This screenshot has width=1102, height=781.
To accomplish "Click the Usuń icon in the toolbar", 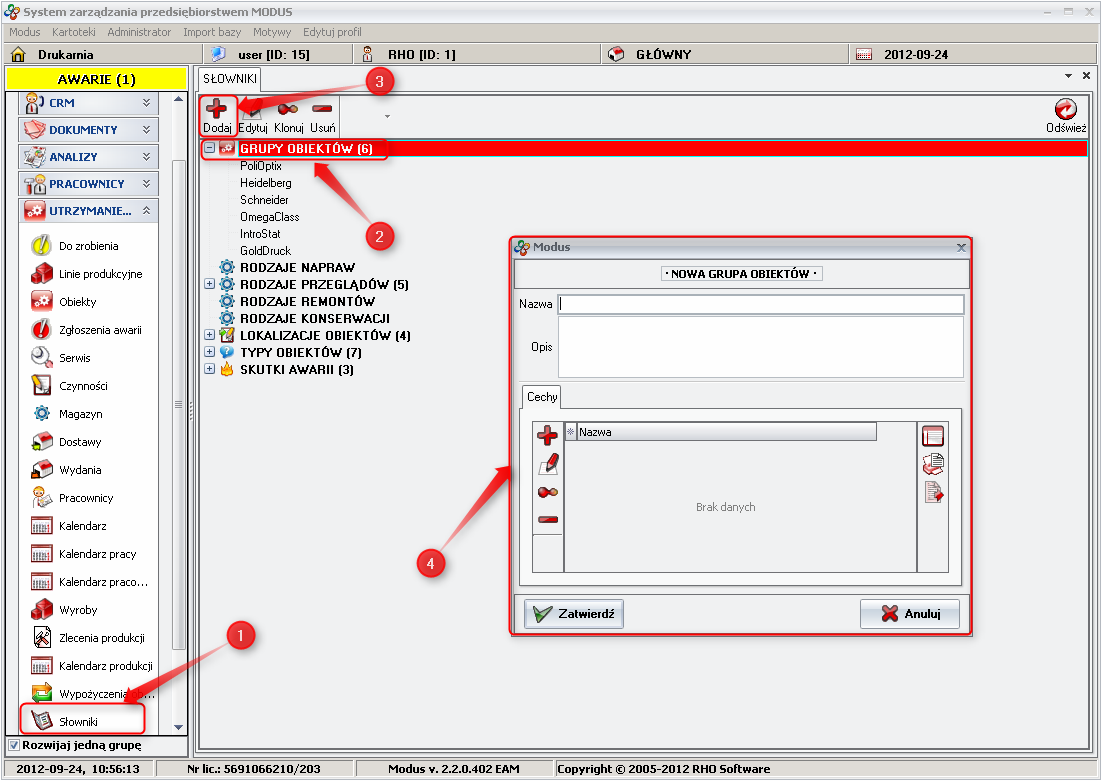I will click(x=322, y=112).
